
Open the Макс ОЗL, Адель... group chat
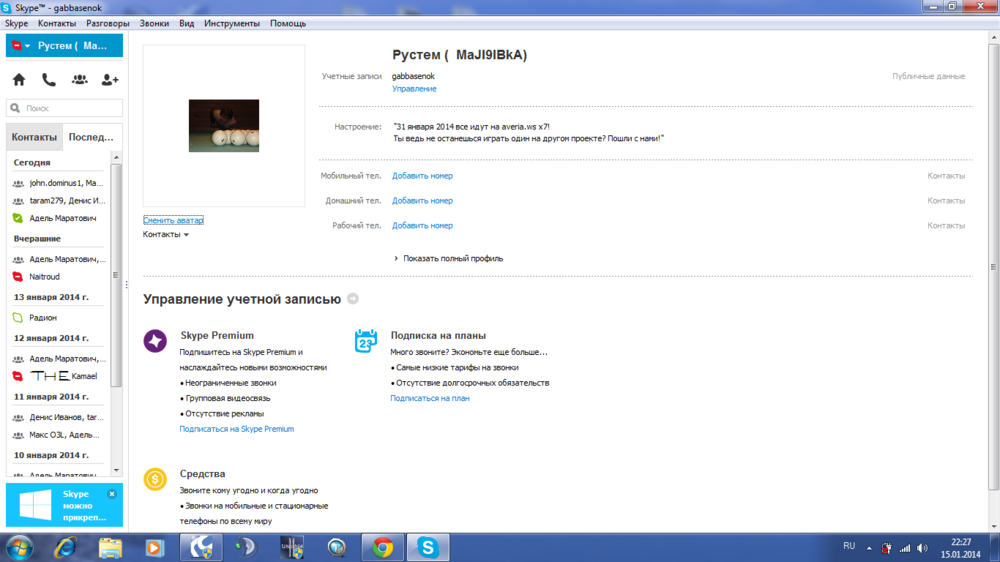58,435
